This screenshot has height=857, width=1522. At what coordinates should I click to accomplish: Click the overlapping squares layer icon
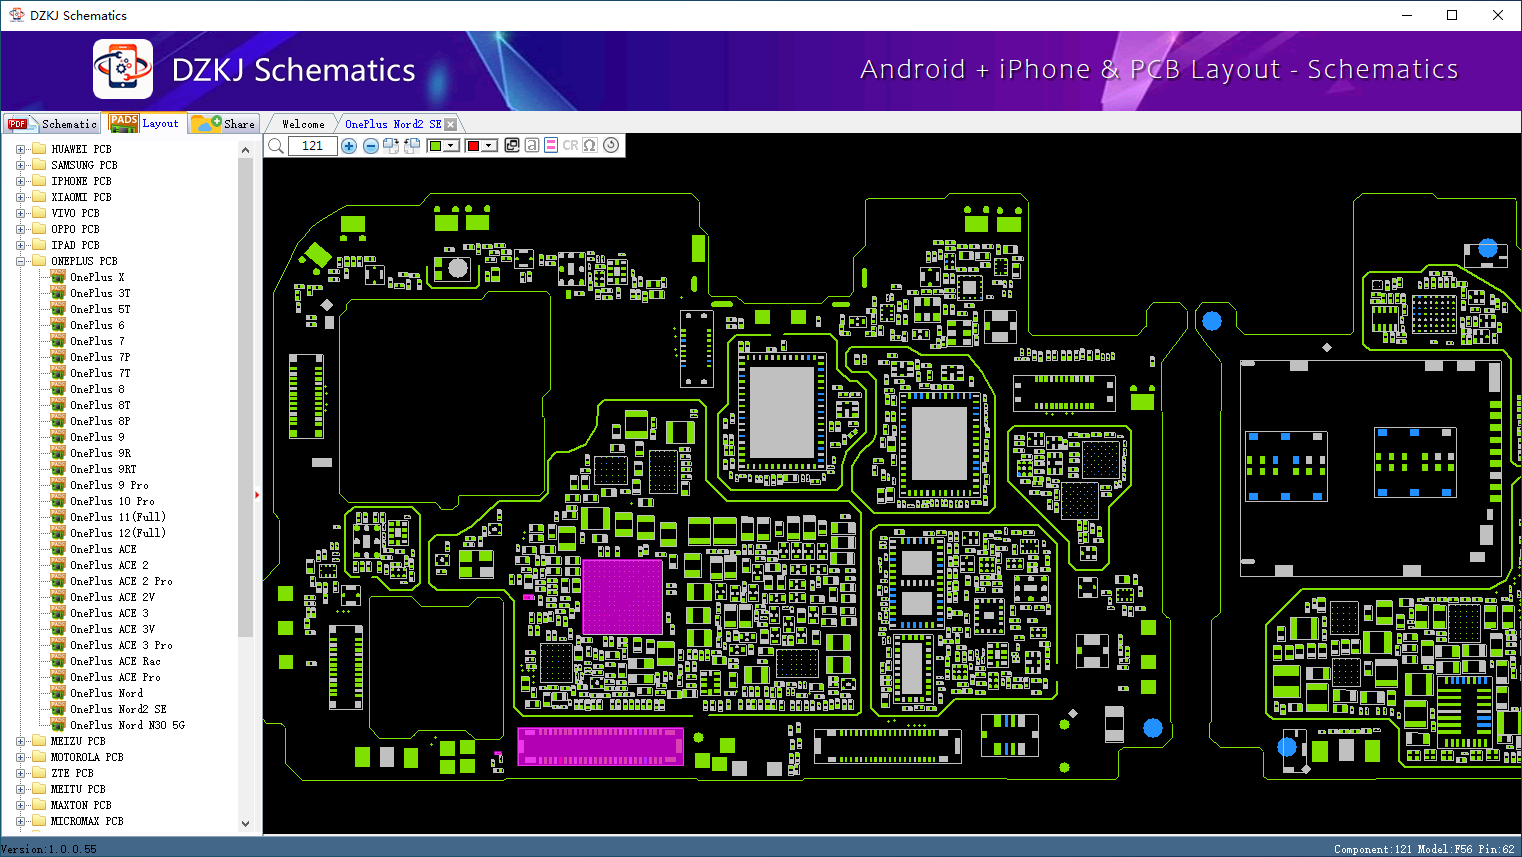tap(512, 145)
